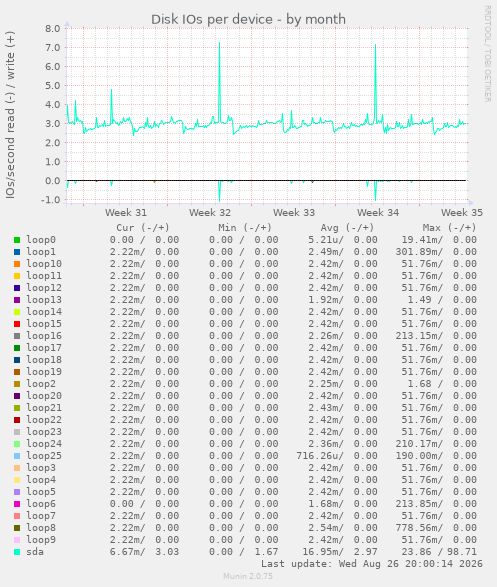Click the loop10 orange color swatch
Viewport: 497px width, 587px height.
[x=17, y=264]
